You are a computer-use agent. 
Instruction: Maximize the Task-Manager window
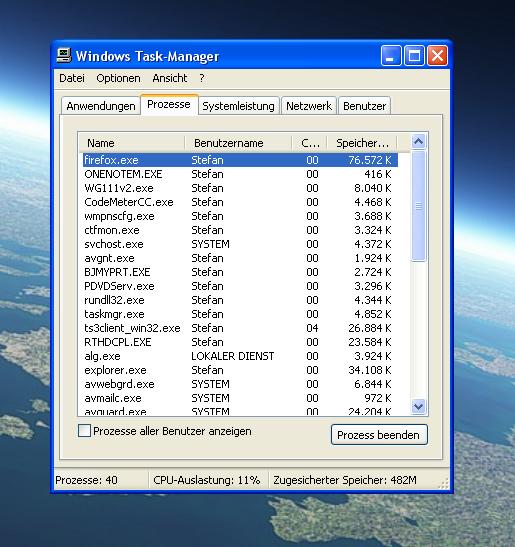(414, 55)
